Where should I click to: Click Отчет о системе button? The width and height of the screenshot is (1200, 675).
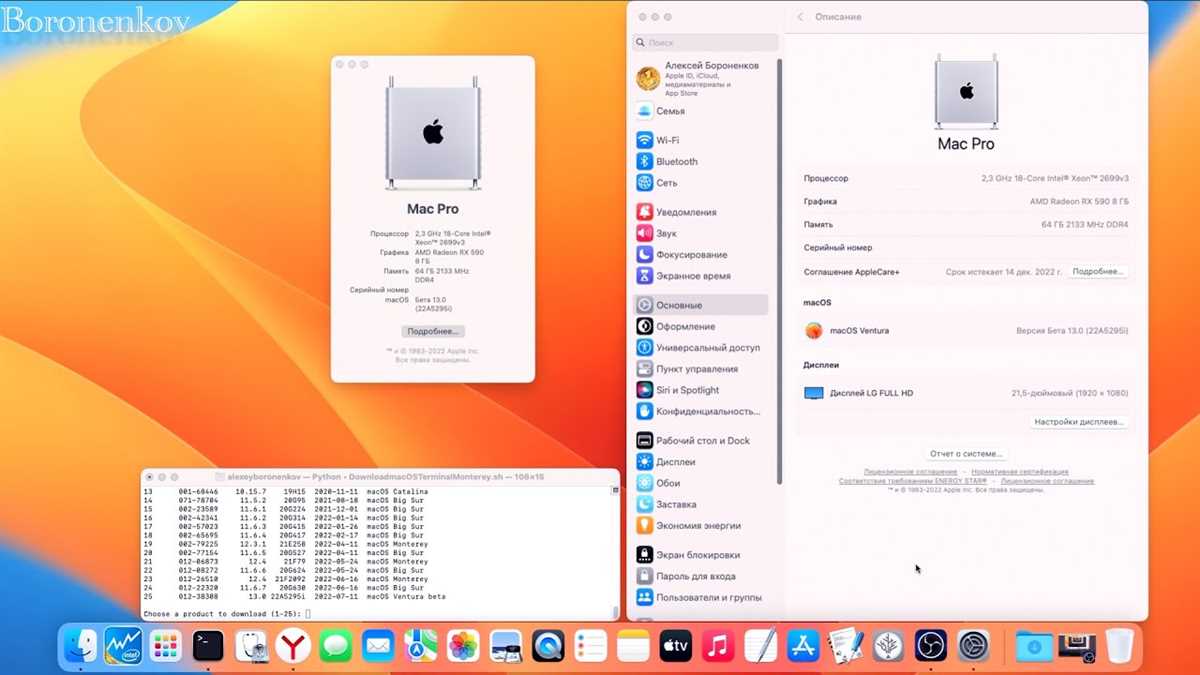pos(966,454)
